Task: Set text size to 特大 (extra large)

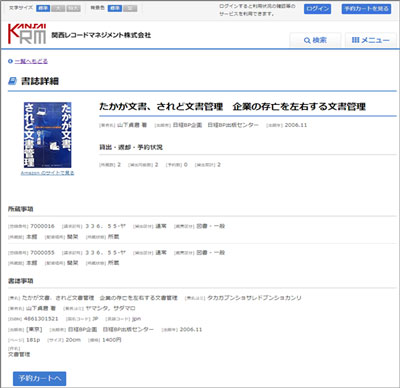Action: 73,8
